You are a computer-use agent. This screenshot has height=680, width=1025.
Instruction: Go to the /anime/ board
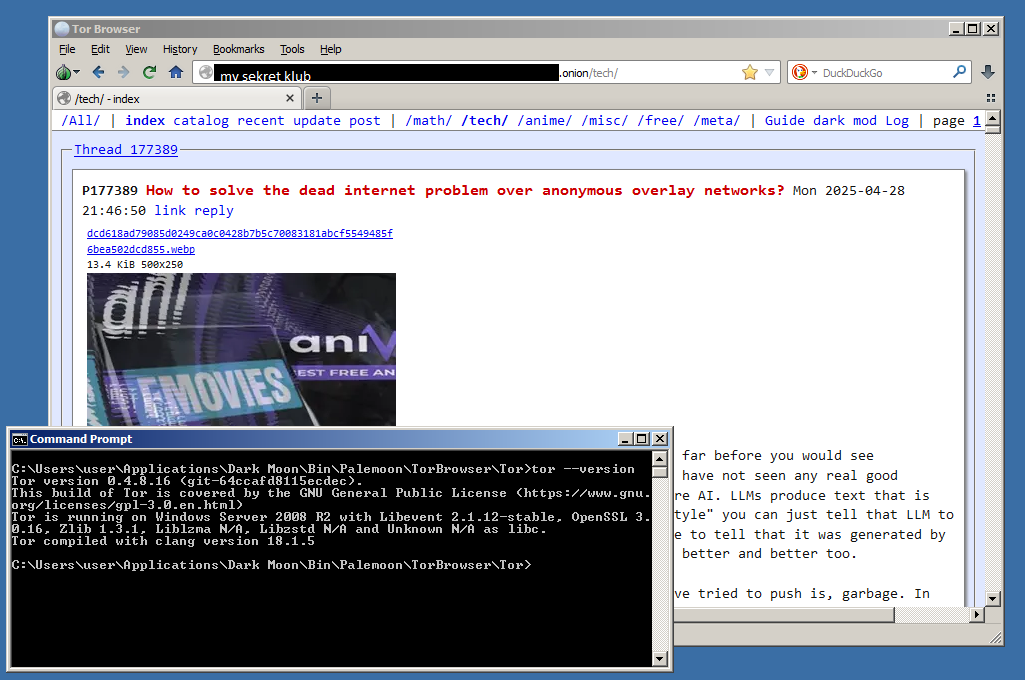(545, 120)
